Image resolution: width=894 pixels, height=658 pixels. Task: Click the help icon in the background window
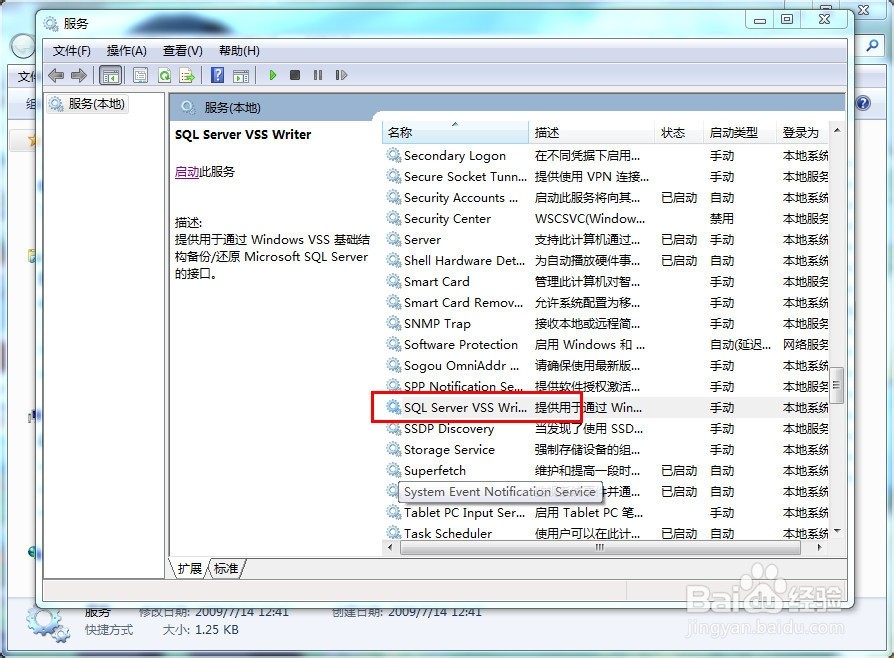click(863, 103)
